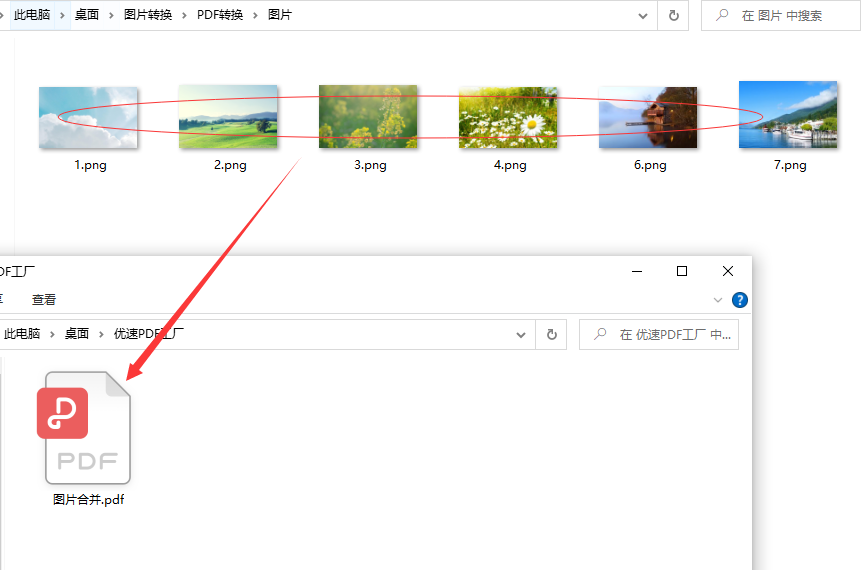
Task: Click the 2.png file name
Action: [230, 165]
